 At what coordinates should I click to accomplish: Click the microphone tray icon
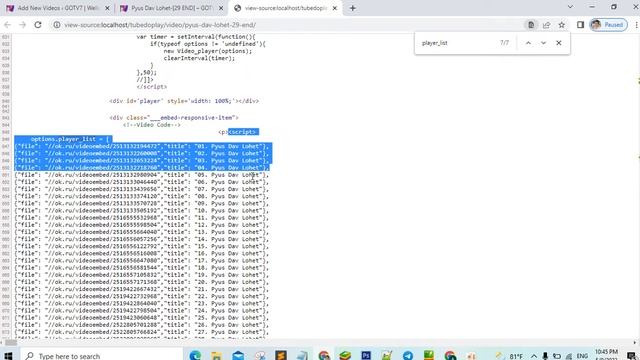[x=545, y=356]
